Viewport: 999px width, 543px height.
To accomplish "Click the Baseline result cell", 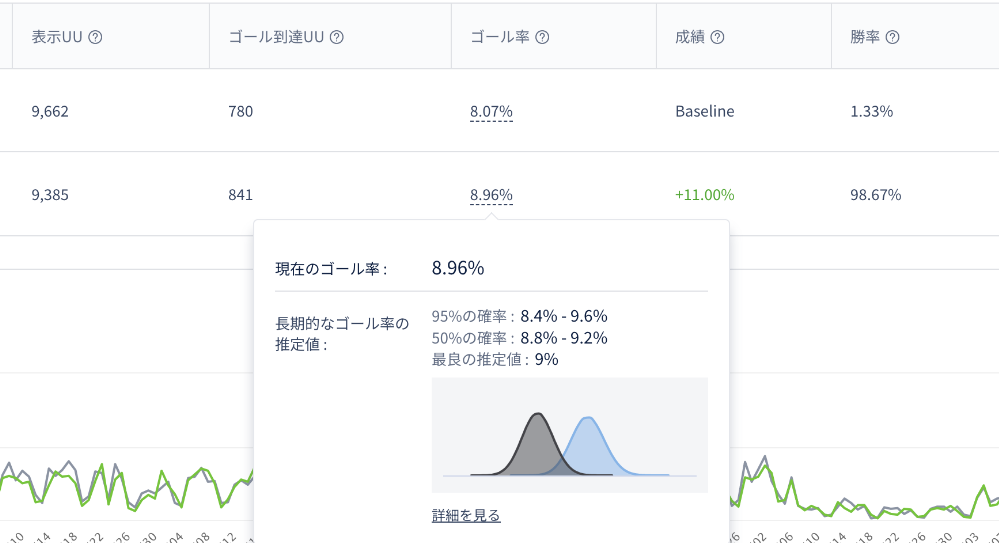I will point(705,112).
